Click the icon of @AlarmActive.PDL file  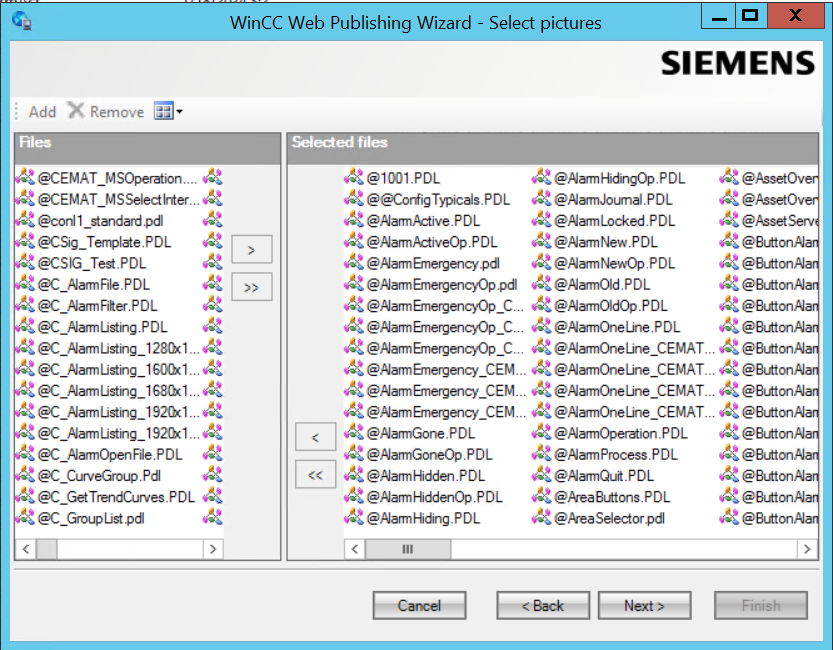(354, 219)
